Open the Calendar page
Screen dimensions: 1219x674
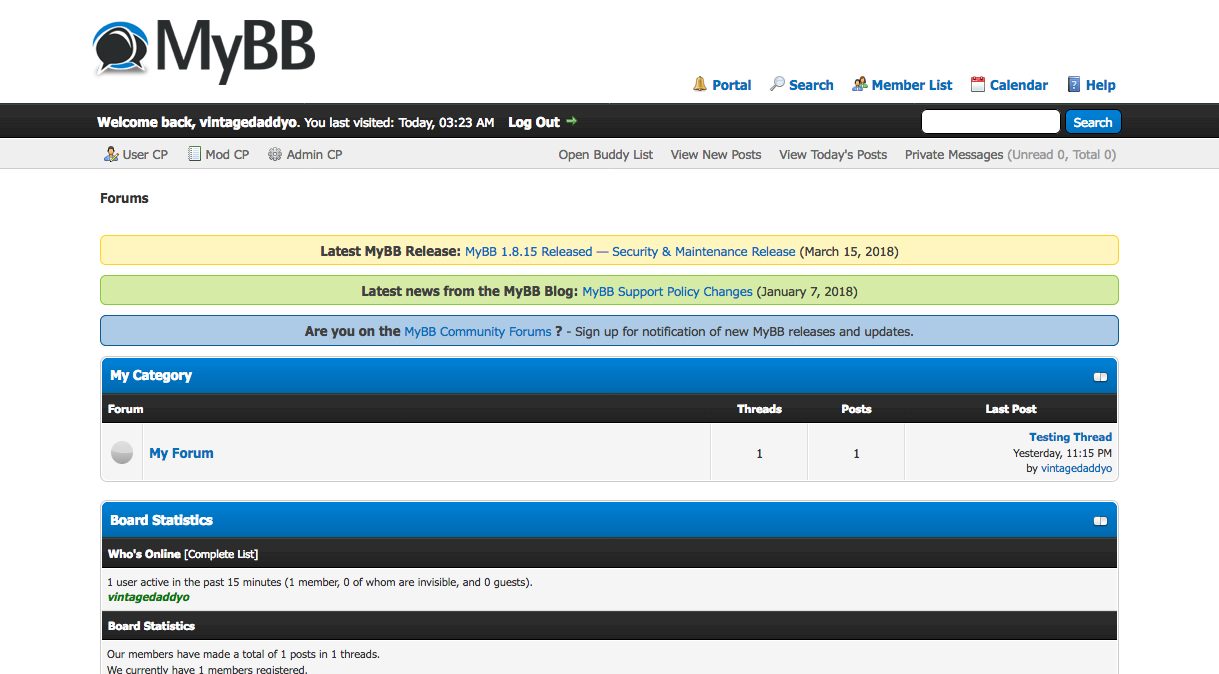point(1019,85)
